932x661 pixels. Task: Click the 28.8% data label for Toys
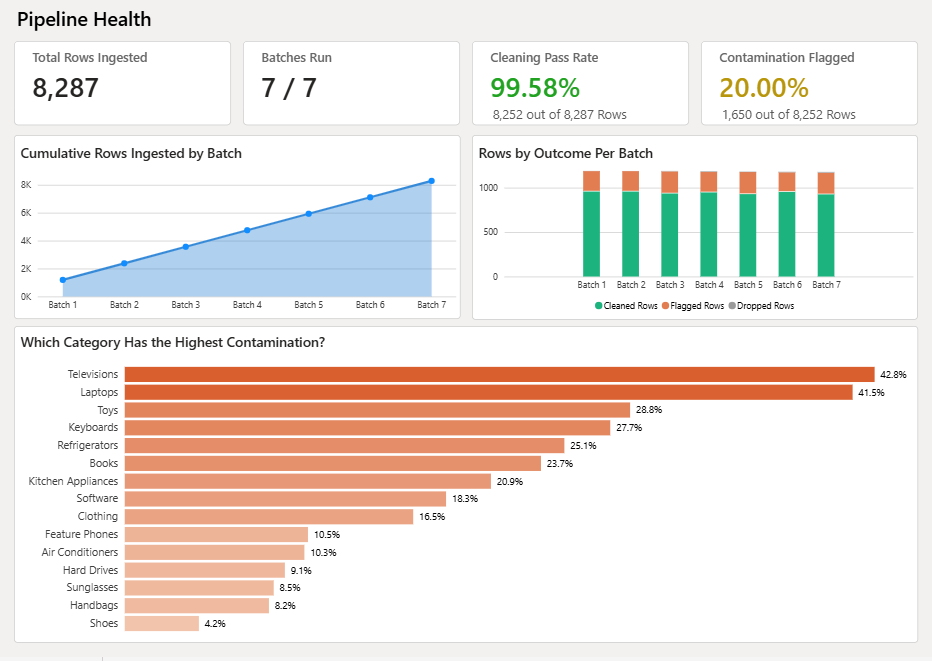pyautogui.click(x=648, y=410)
